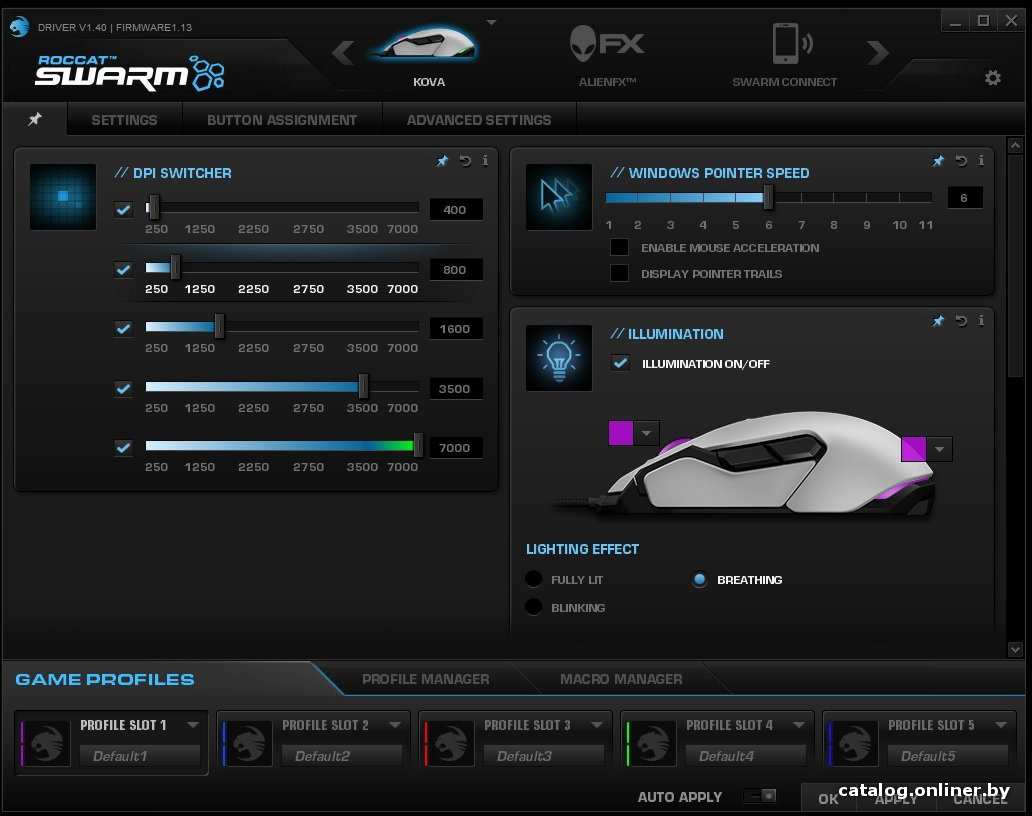Click the Default1 profile name field
This screenshot has height=816, width=1032.
click(140, 755)
